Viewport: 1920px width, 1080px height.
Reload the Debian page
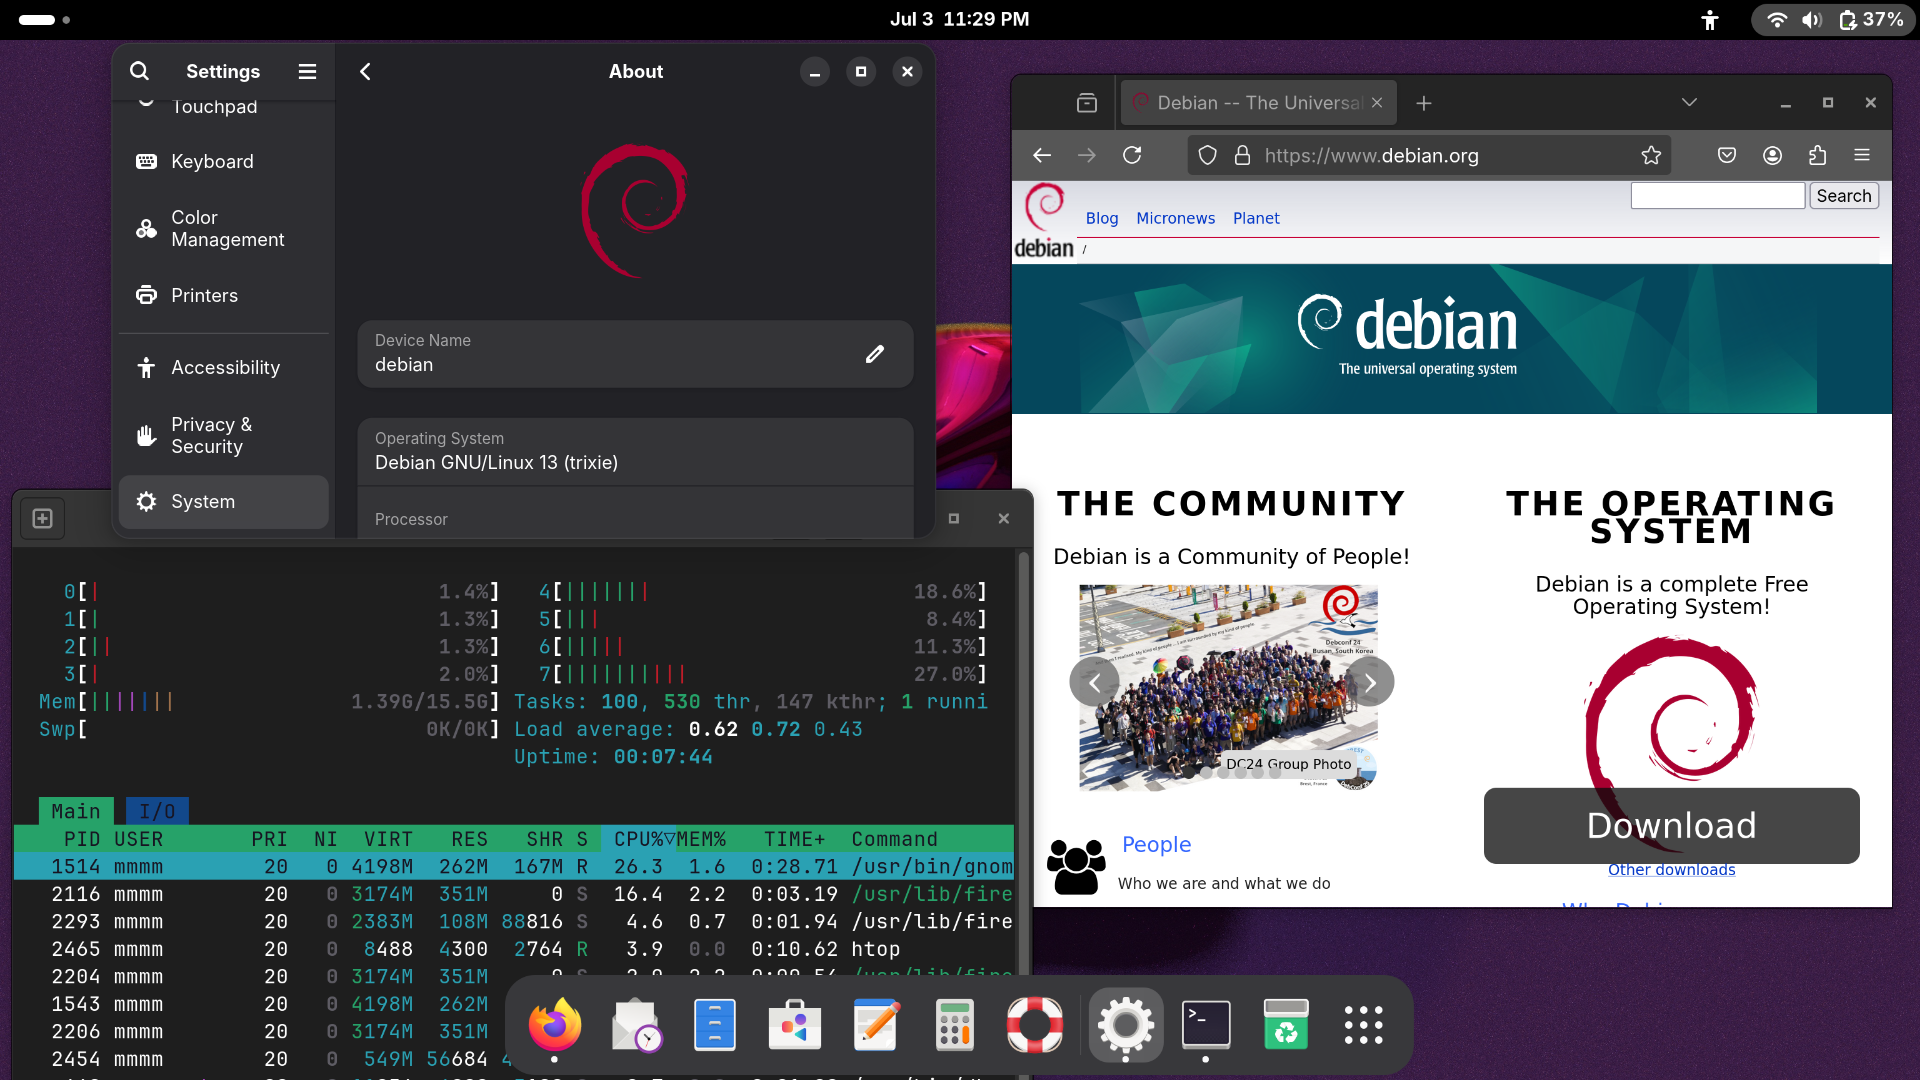[1132, 155]
